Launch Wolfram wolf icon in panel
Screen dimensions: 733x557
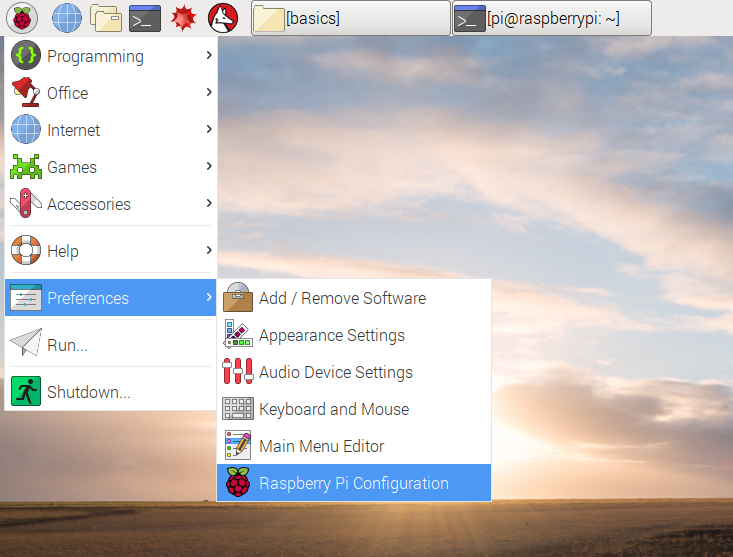pos(223,18)
